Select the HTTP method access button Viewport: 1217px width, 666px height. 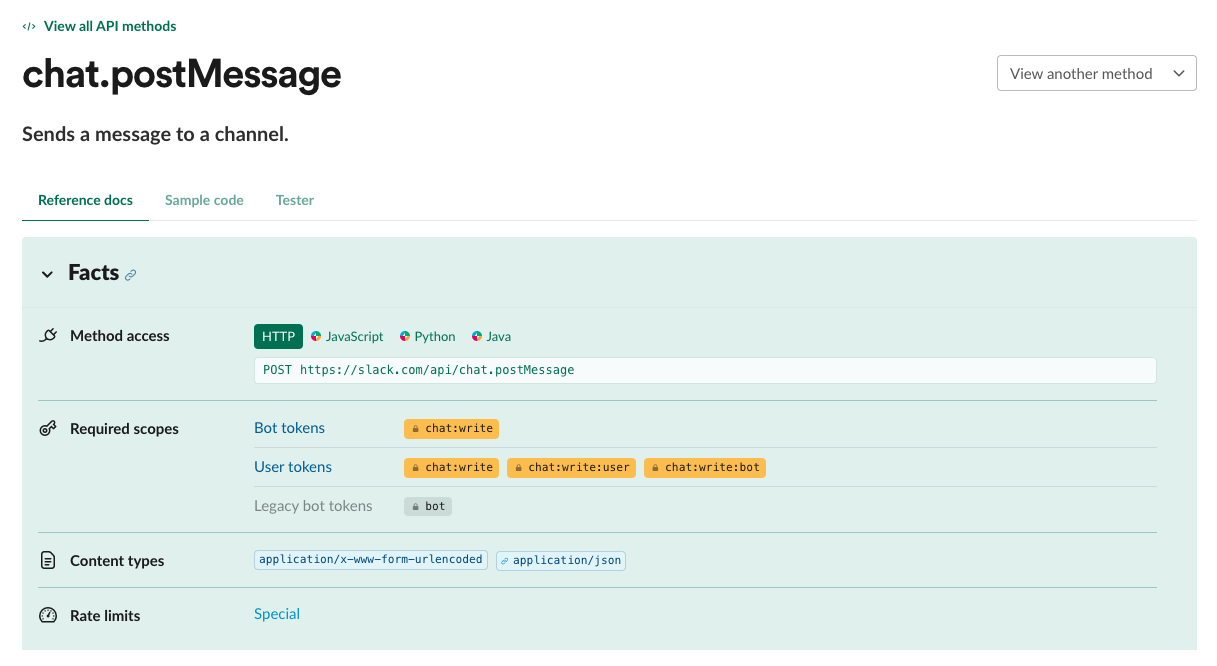278,336
